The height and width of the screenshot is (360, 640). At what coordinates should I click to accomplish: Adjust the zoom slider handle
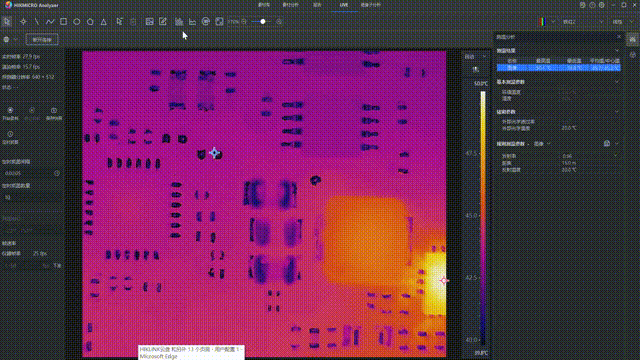(263, 22)
